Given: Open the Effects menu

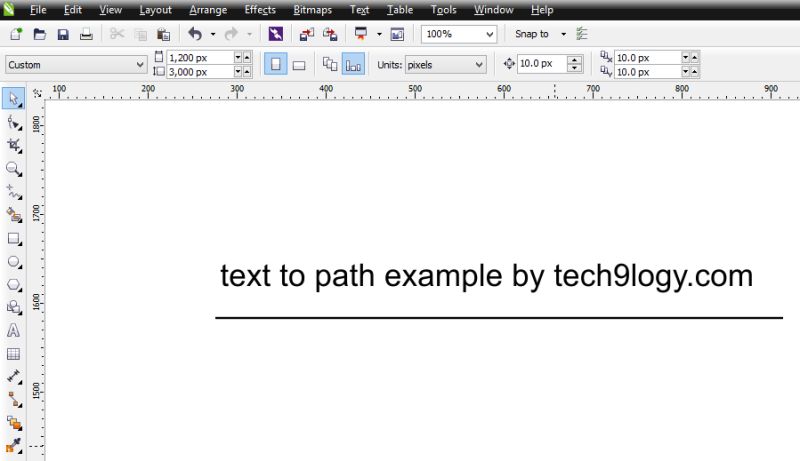Looking at the screenshot, I should (x=260, y=10).
